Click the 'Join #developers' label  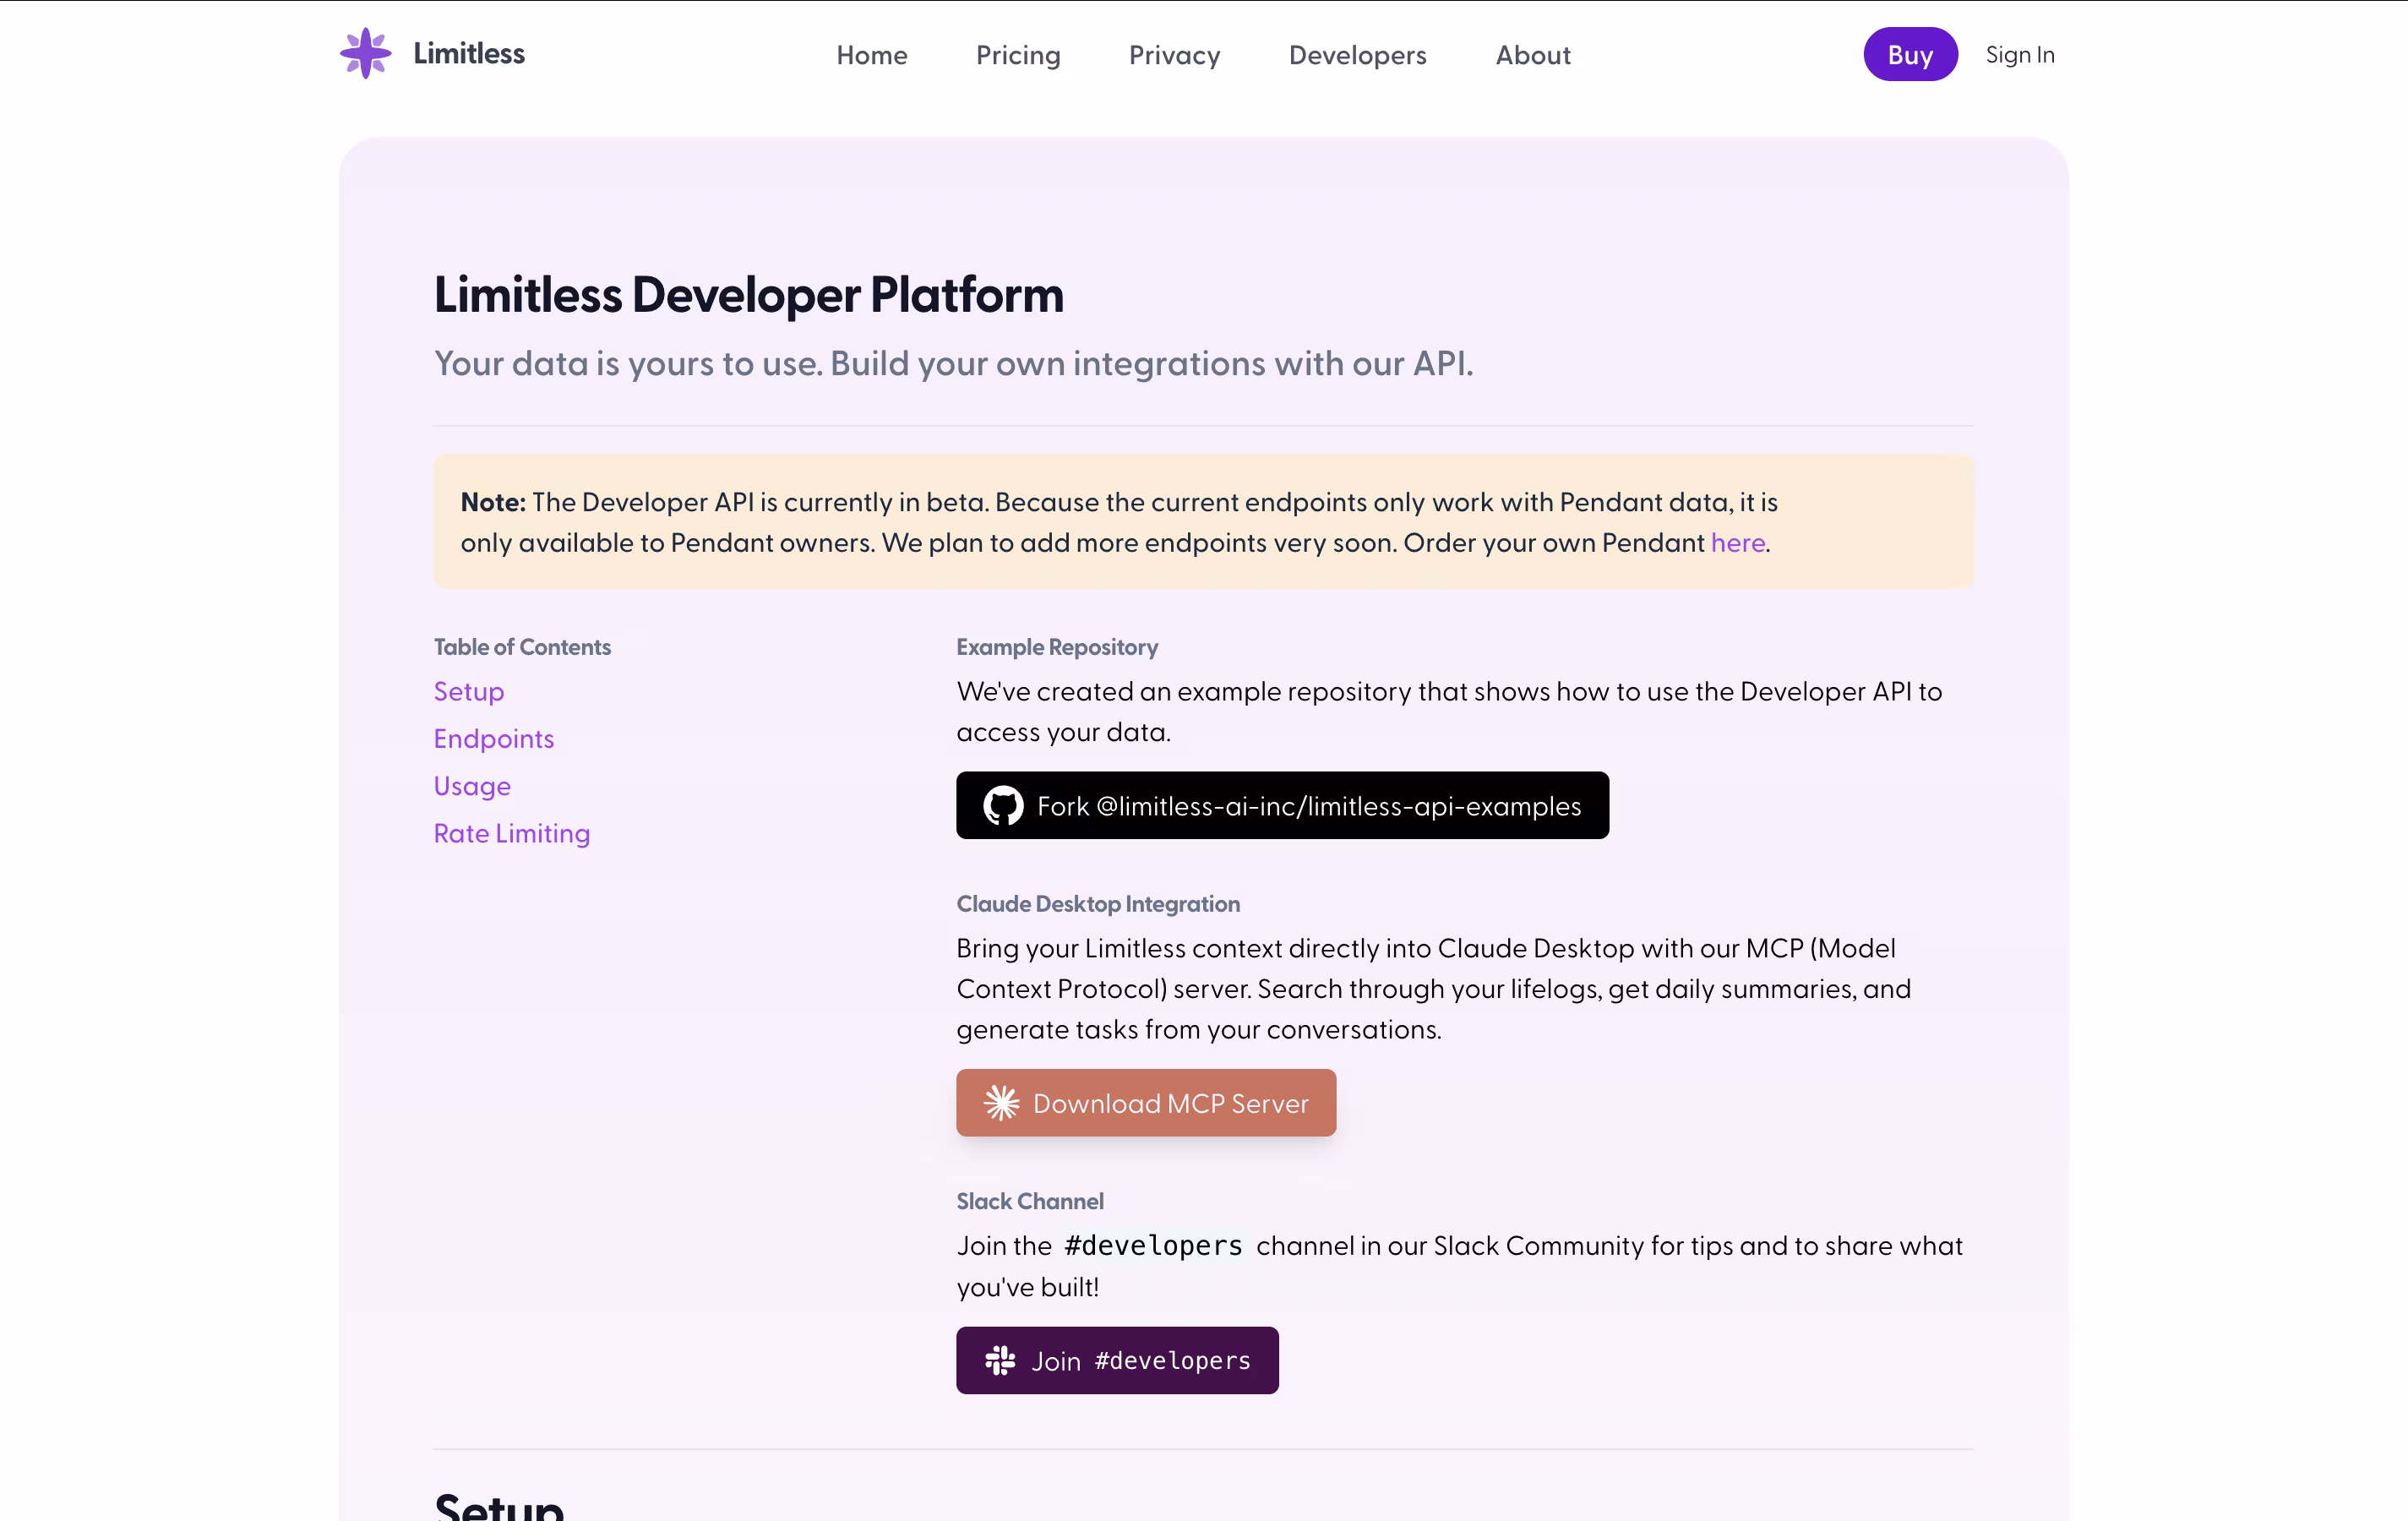(x=1141, y=1360)
